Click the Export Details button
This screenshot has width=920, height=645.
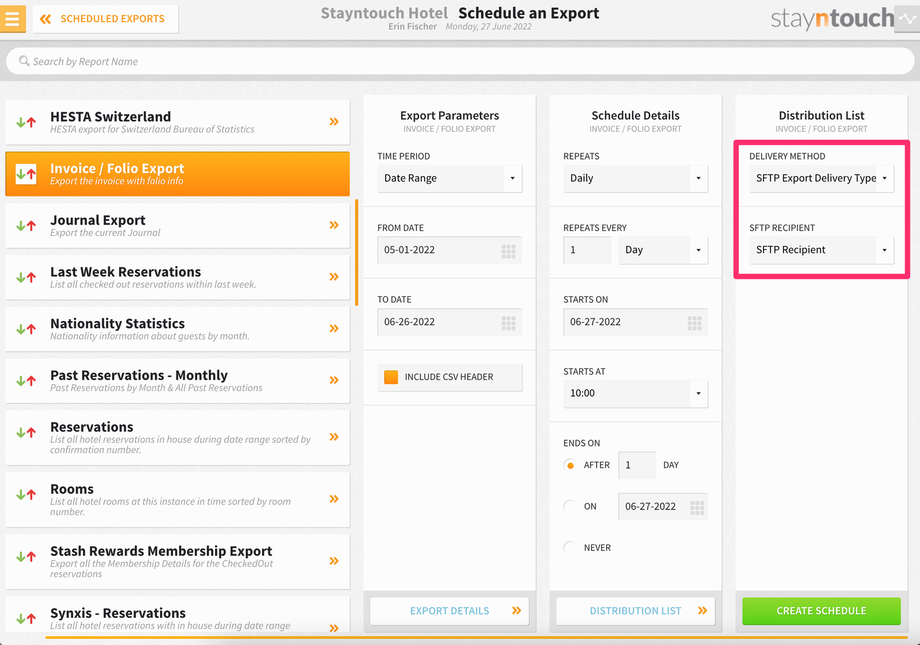pyautogui.click(x=449, y=611)
